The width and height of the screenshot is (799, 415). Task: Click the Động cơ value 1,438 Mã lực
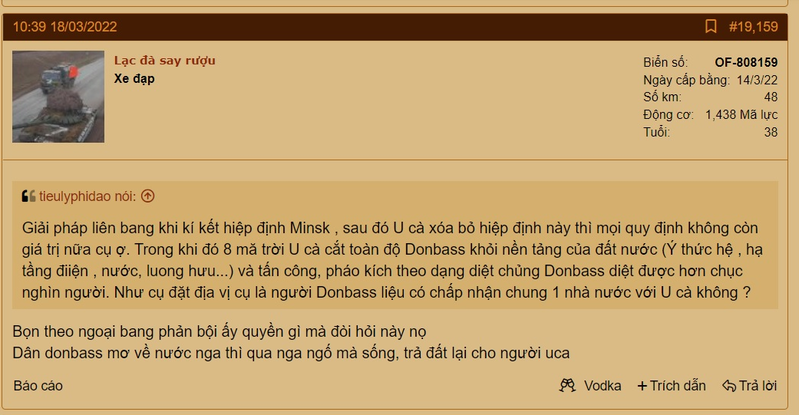click(x=741, y=115)
